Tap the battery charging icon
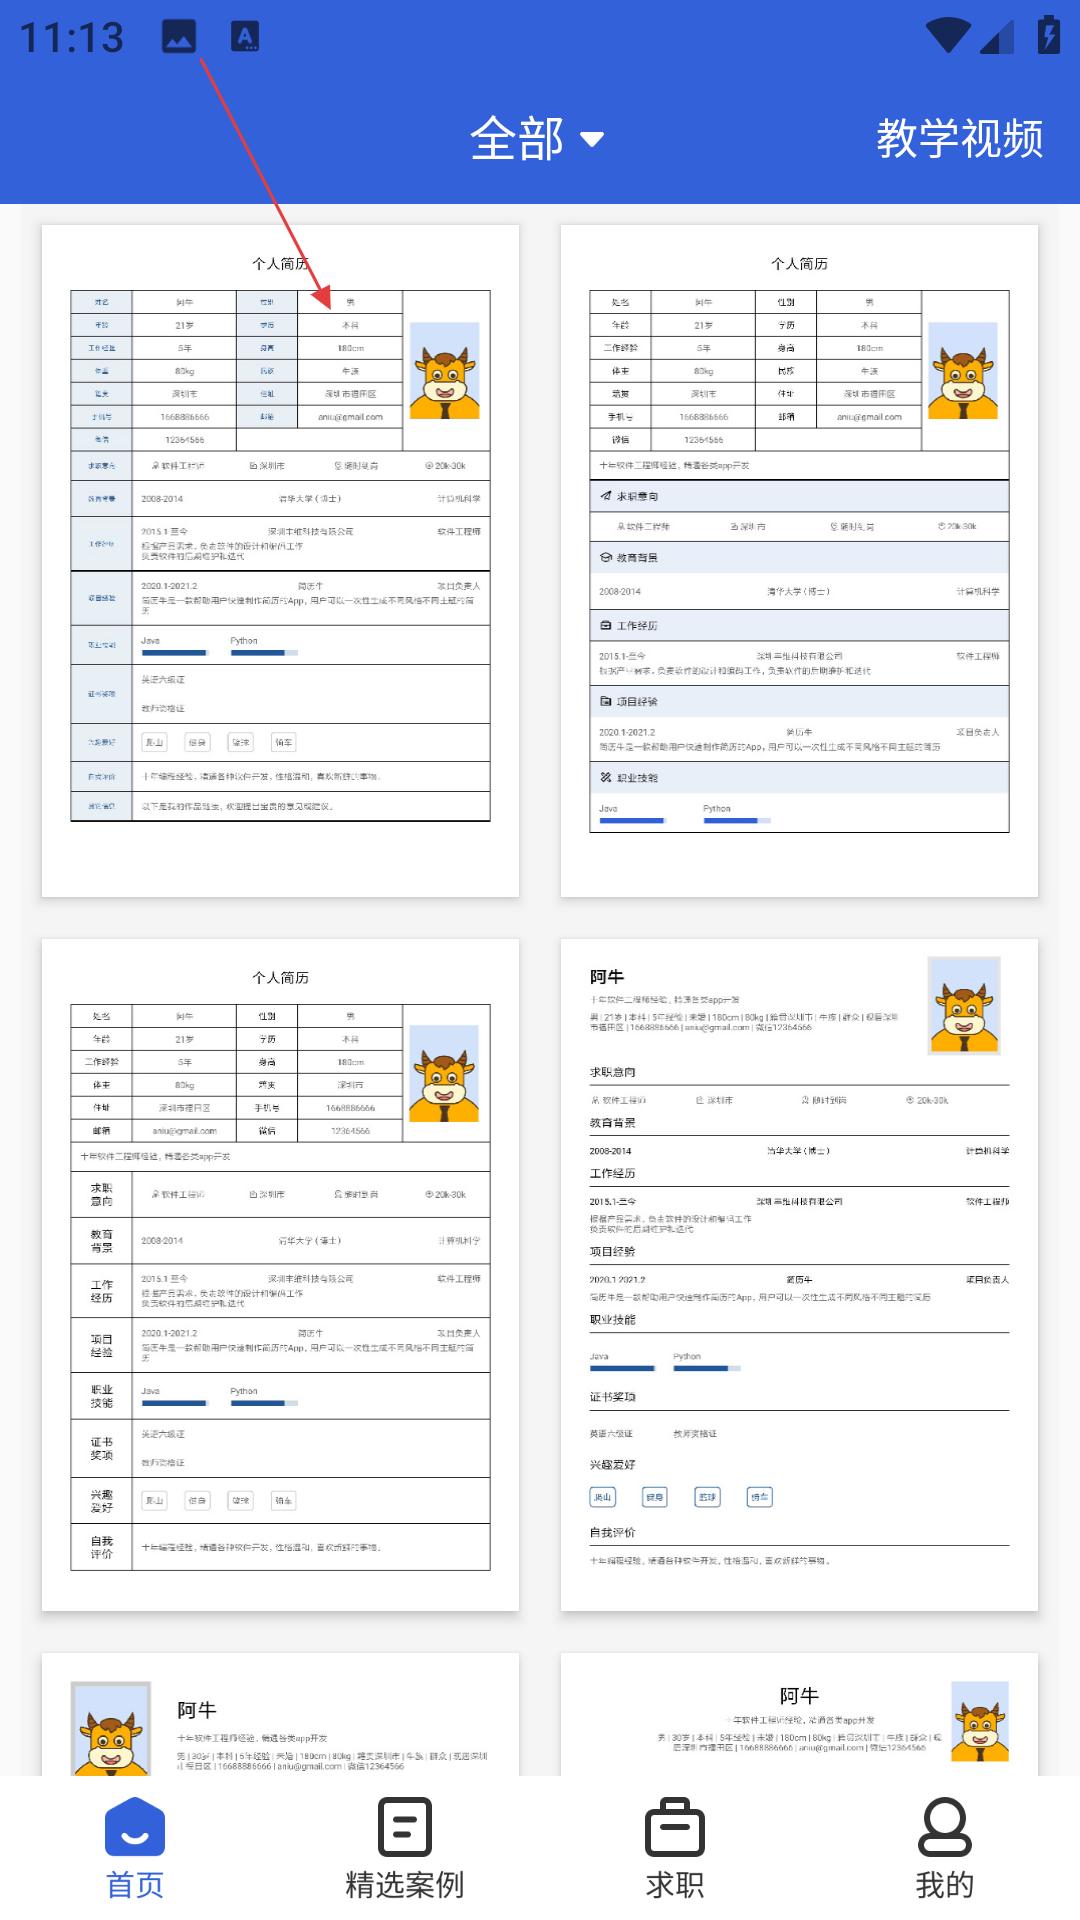The image size is (1080, 1920). point(1048,35)
